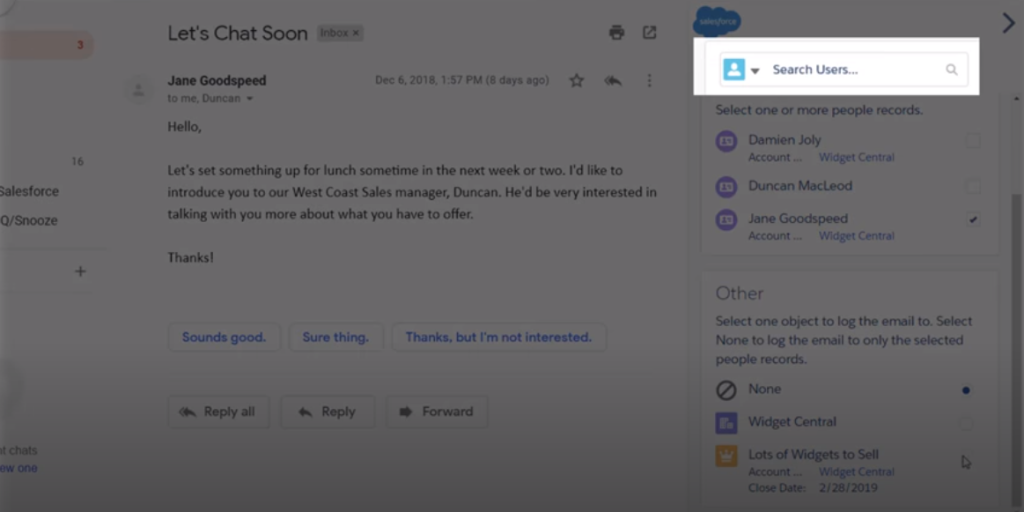Select the None radio button
This screenshot has height=512, width=1024.
965,390
